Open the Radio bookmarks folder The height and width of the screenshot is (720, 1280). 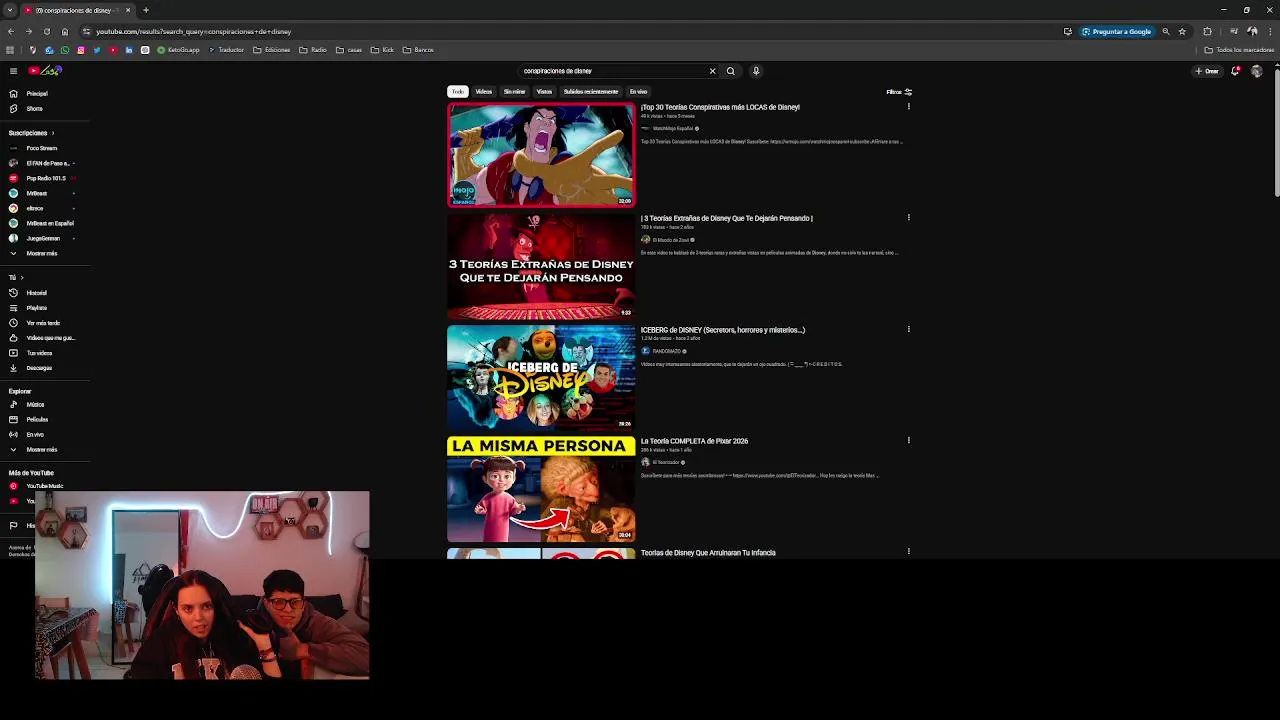313,50
